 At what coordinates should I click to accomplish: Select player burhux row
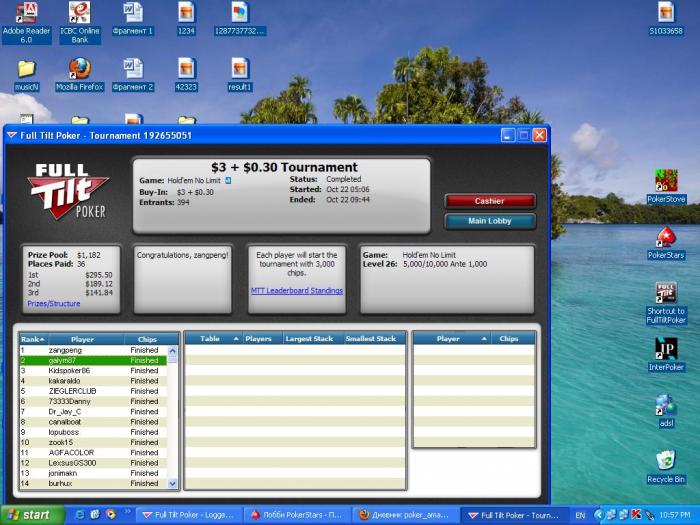pos(93,483)
